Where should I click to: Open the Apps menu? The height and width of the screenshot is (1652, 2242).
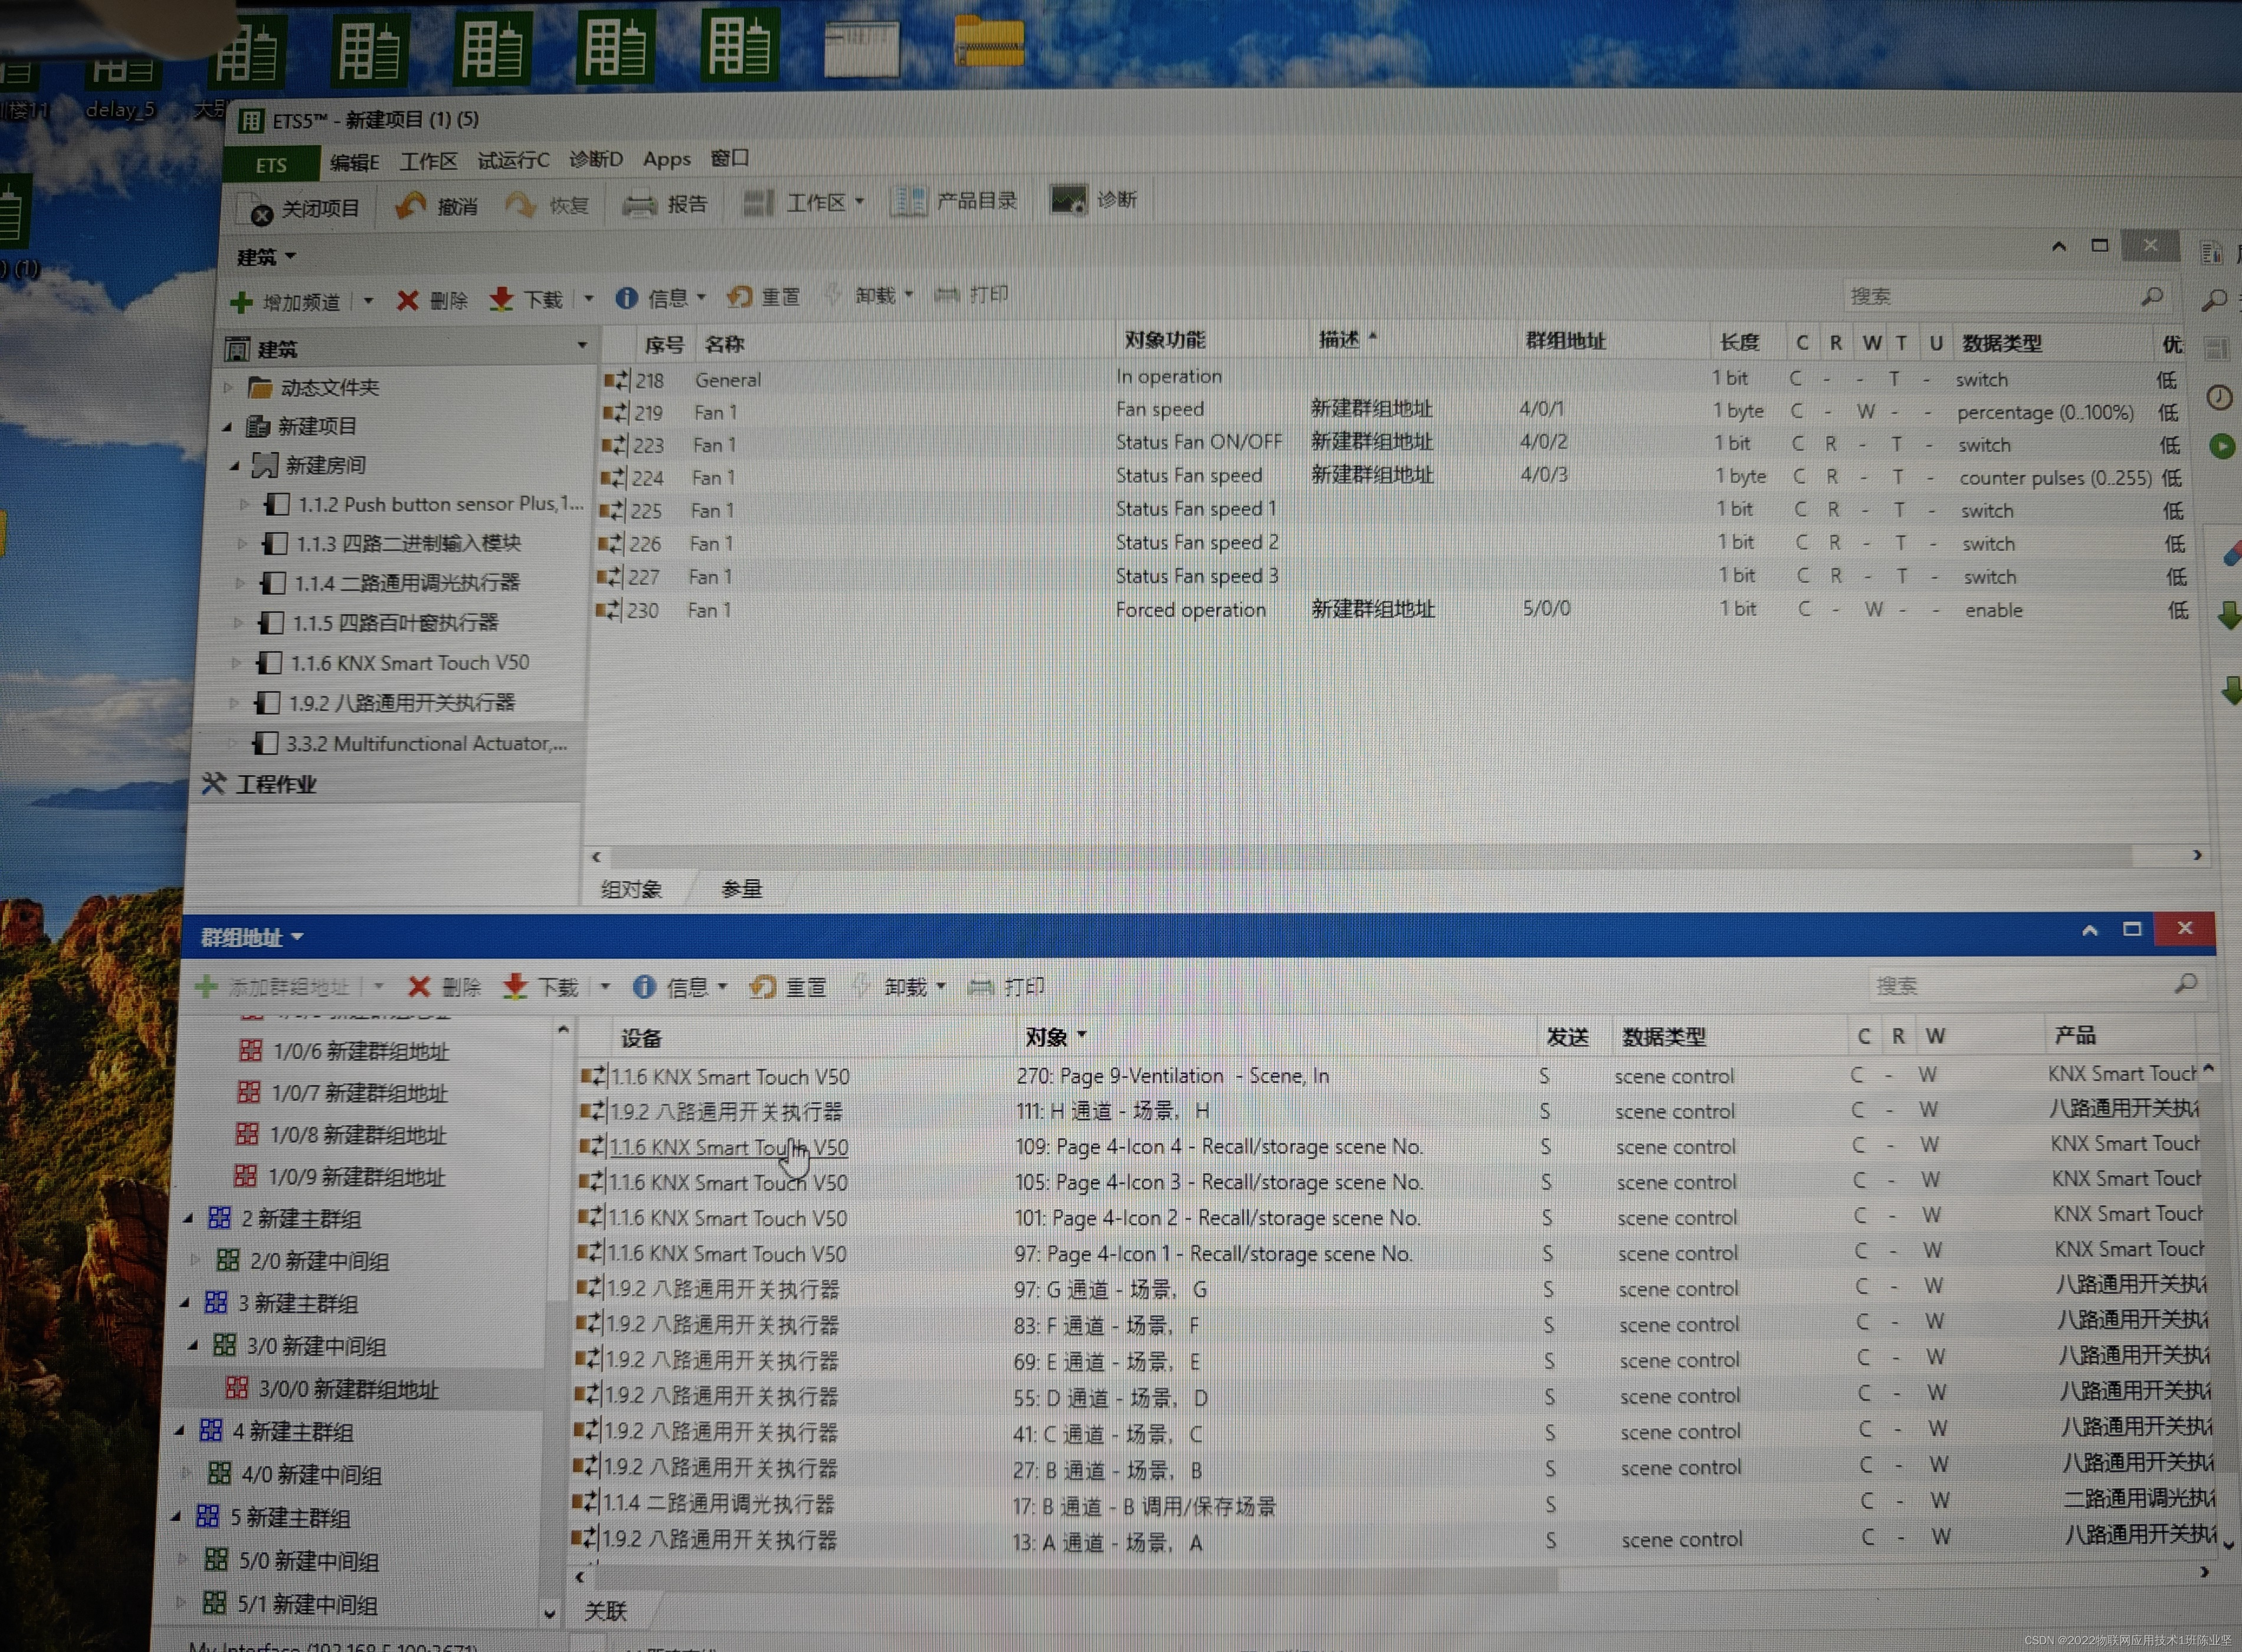pos(666,159)
